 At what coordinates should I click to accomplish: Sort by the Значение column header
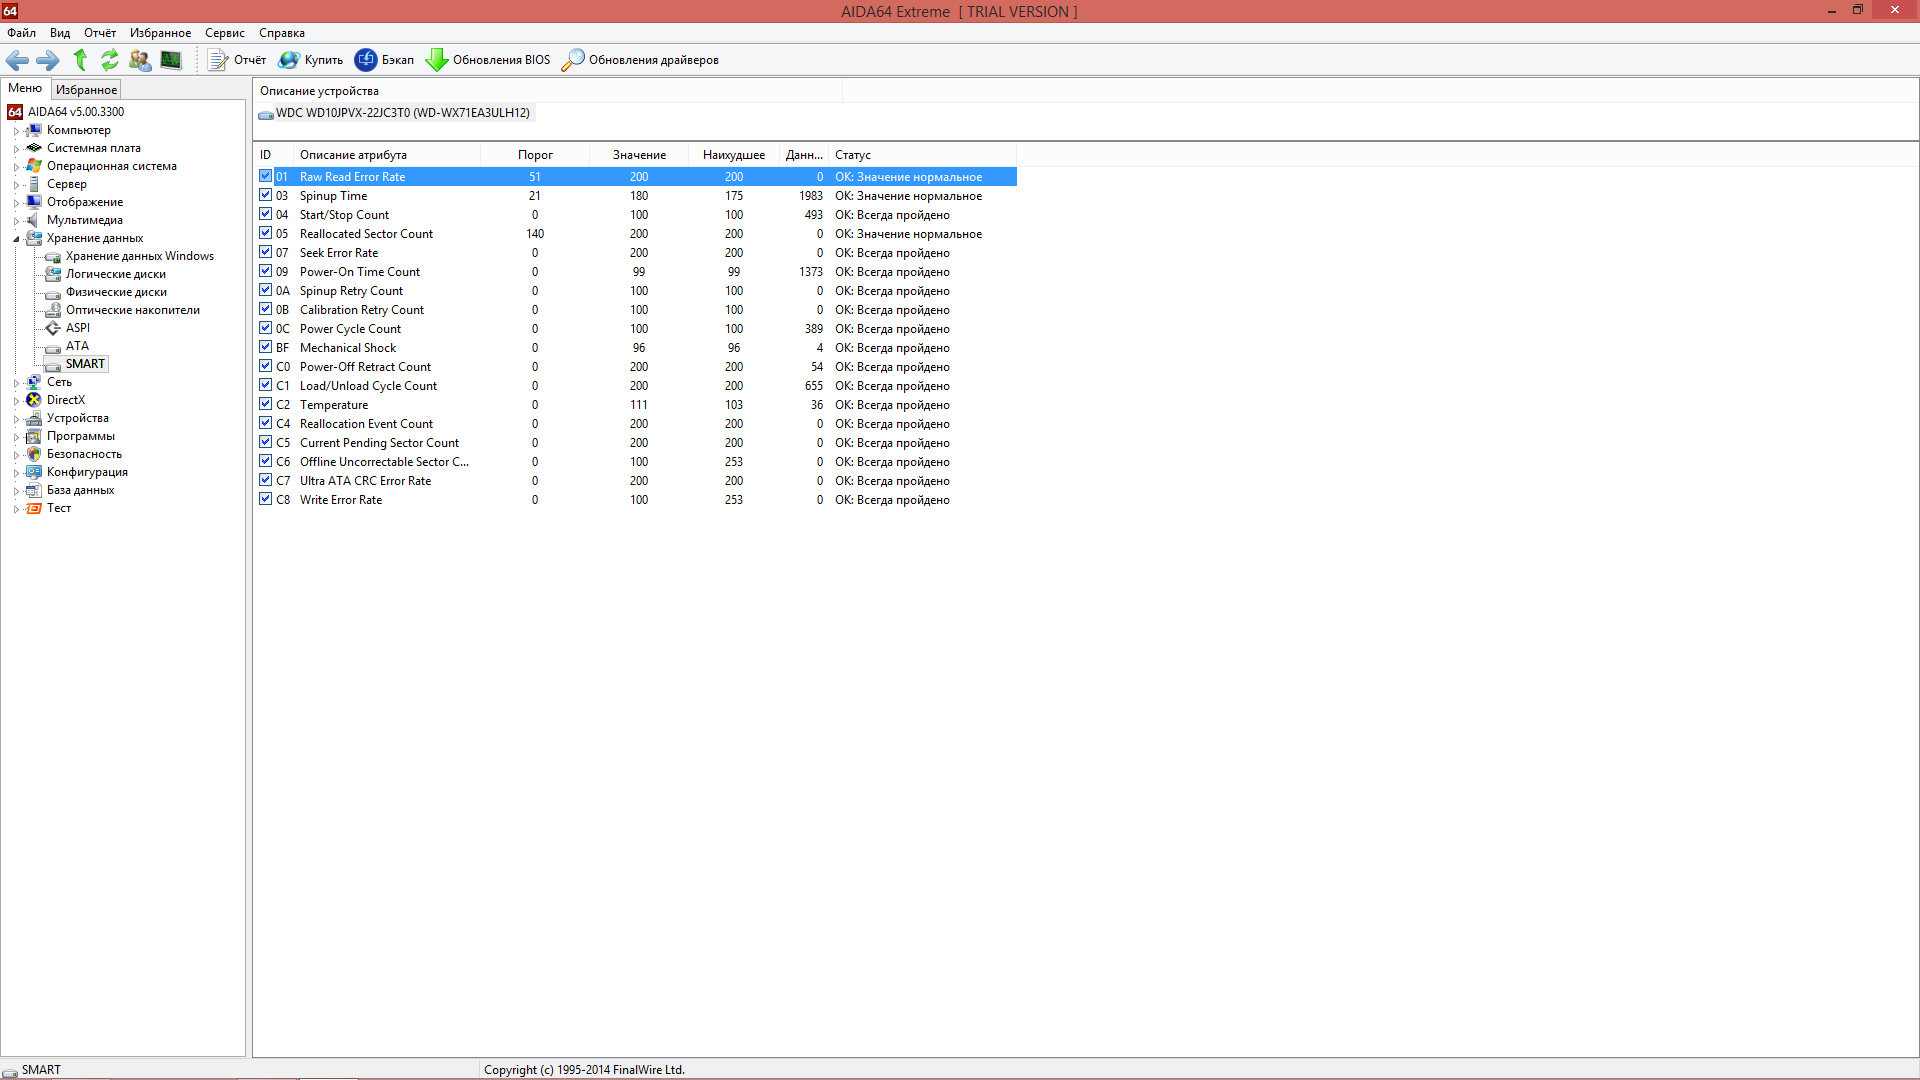pos(638,155)
